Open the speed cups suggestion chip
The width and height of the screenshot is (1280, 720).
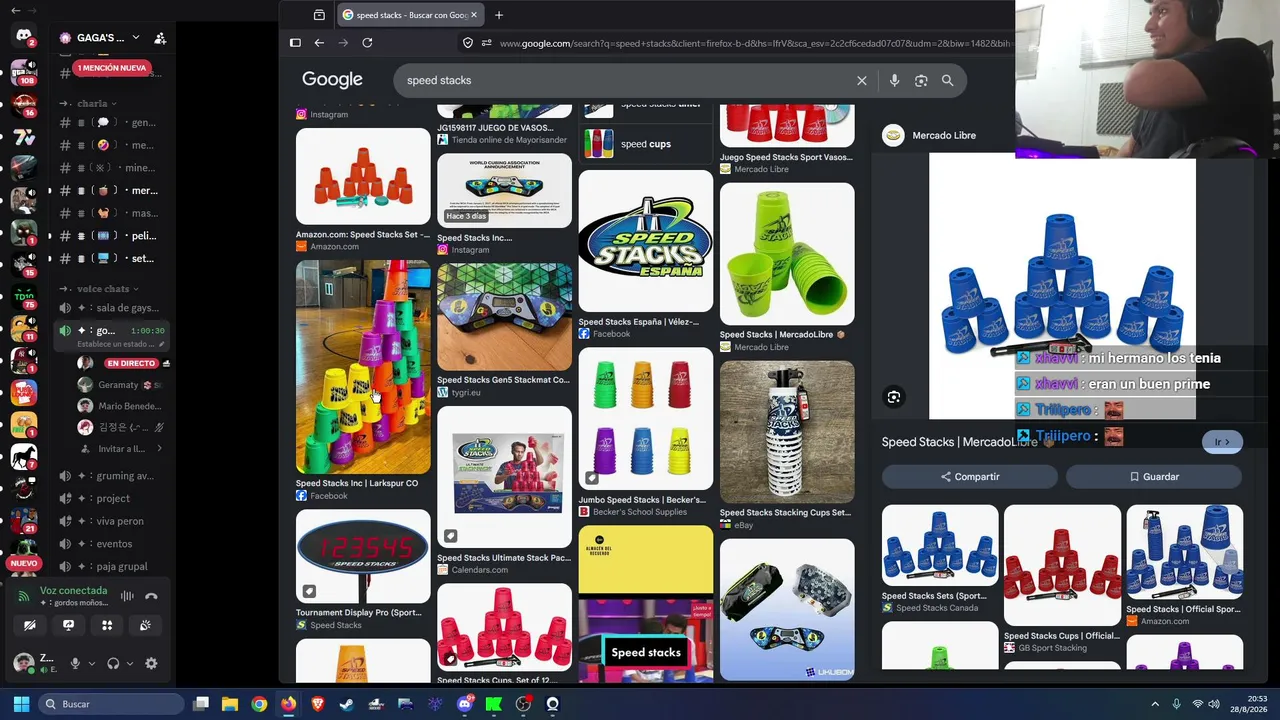(646, 144)
